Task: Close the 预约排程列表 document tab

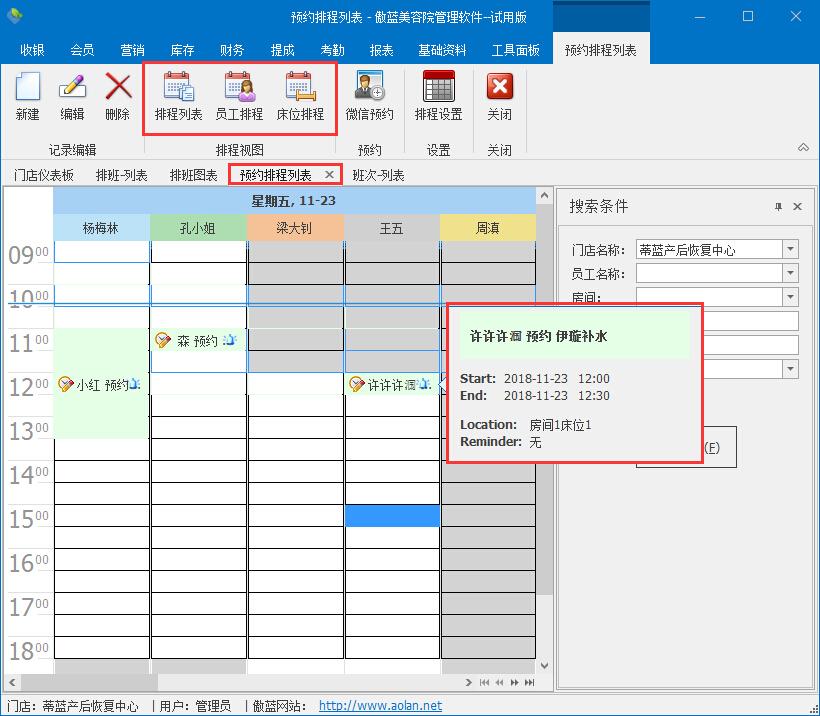Action: [x=330, y=175]
